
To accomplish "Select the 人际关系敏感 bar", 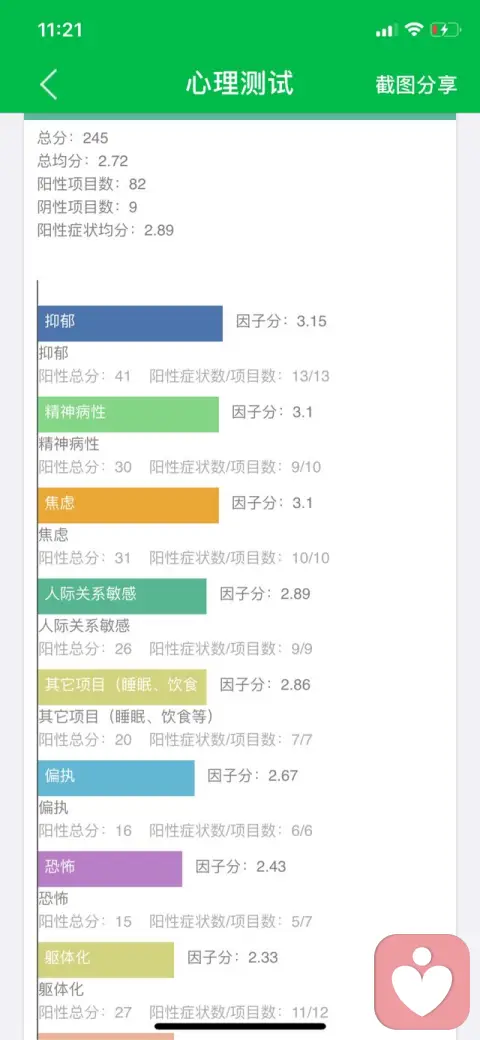I will pyautogui.click(x=122, y=596).
